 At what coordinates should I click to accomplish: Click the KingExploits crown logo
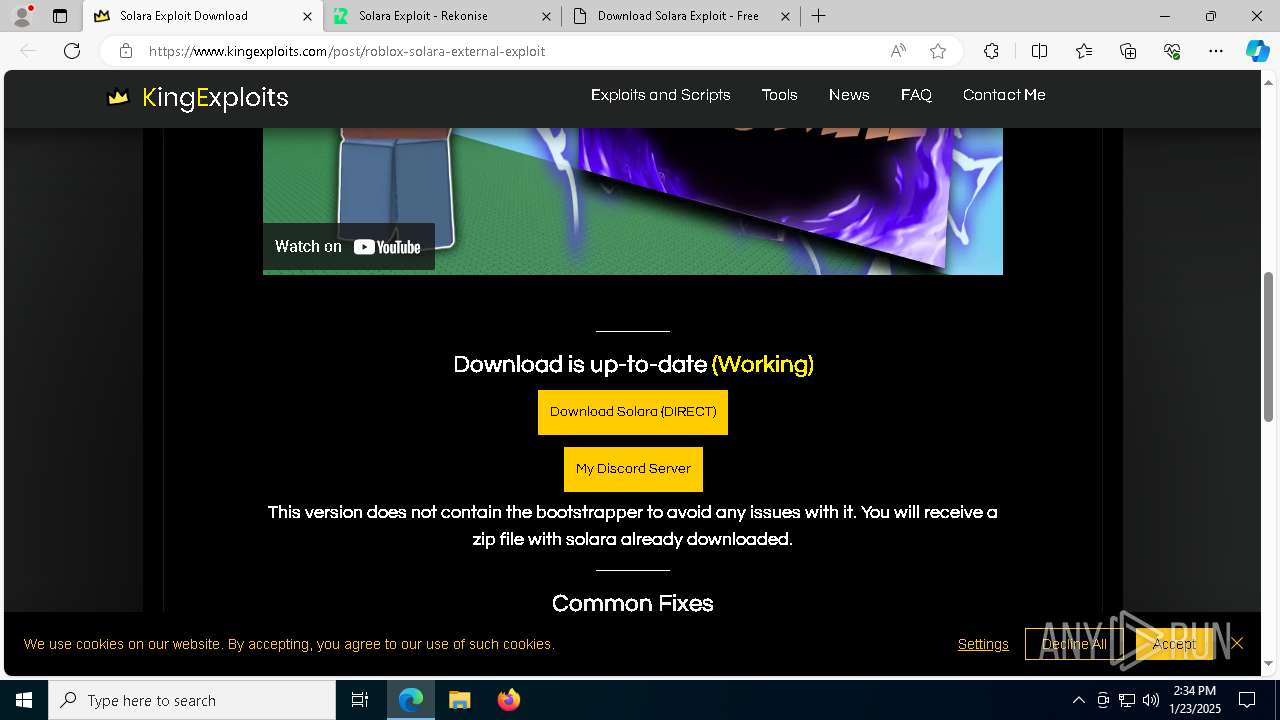click(118, 97)
